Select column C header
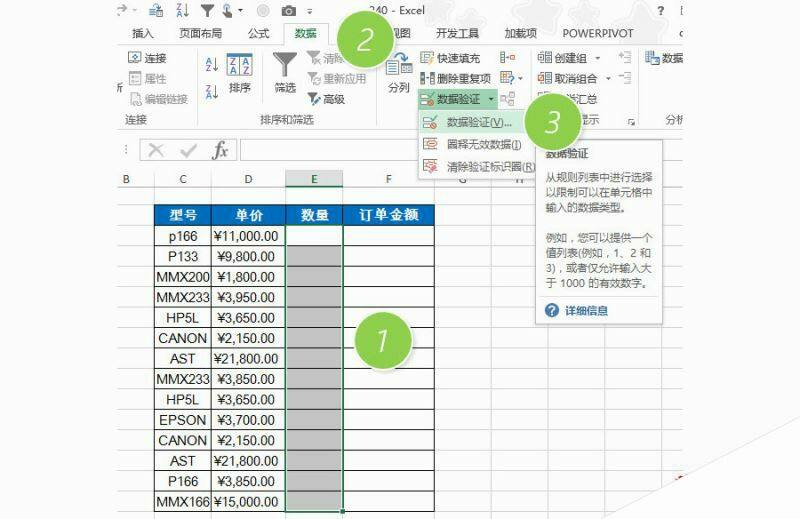The image size is (800, 519). pyautogui.click(x=183, y=179)
